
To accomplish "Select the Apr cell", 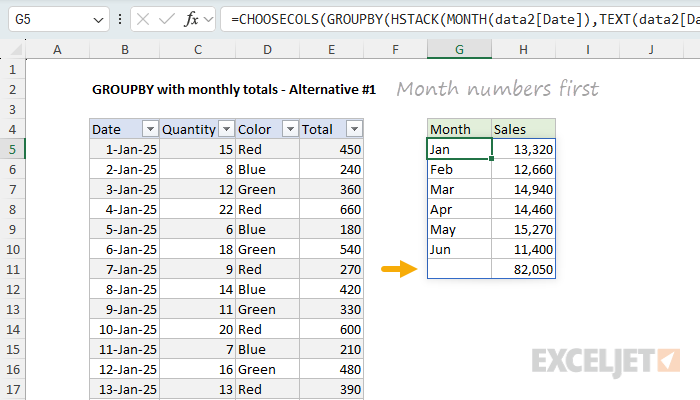I will (x=459, y=209).
